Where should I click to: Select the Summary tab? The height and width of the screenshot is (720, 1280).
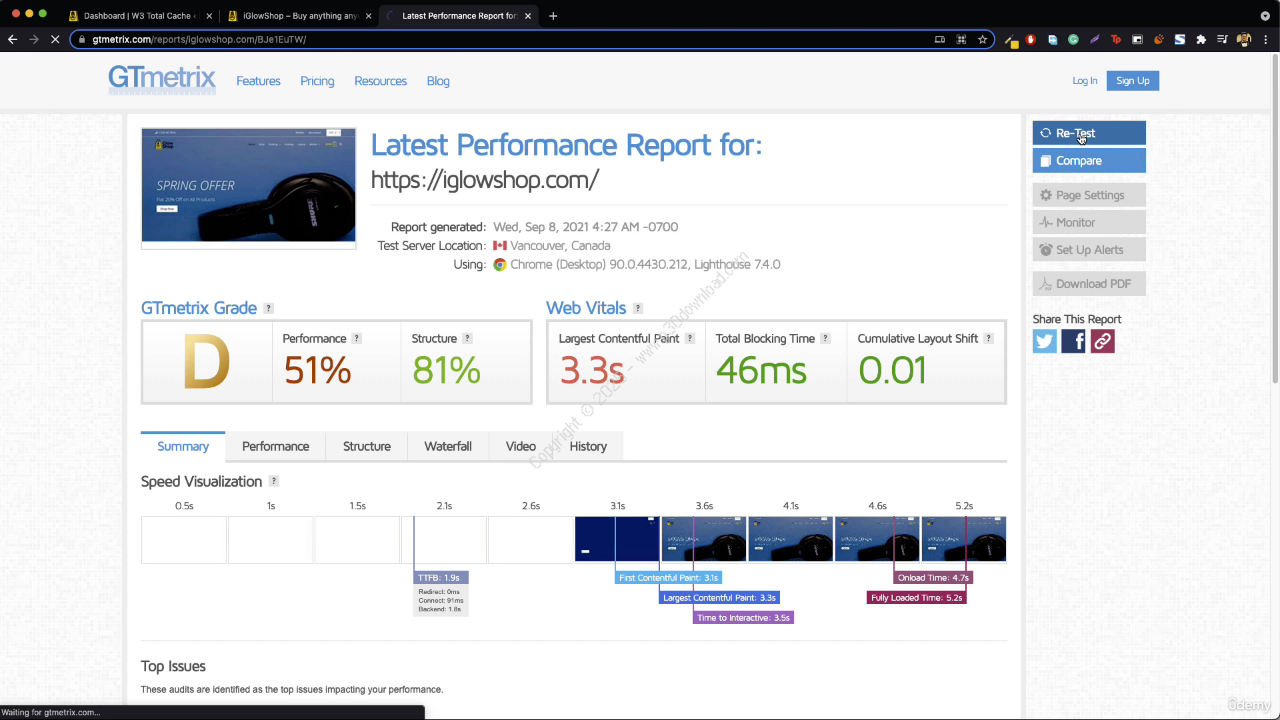click(x=183, y=446)
